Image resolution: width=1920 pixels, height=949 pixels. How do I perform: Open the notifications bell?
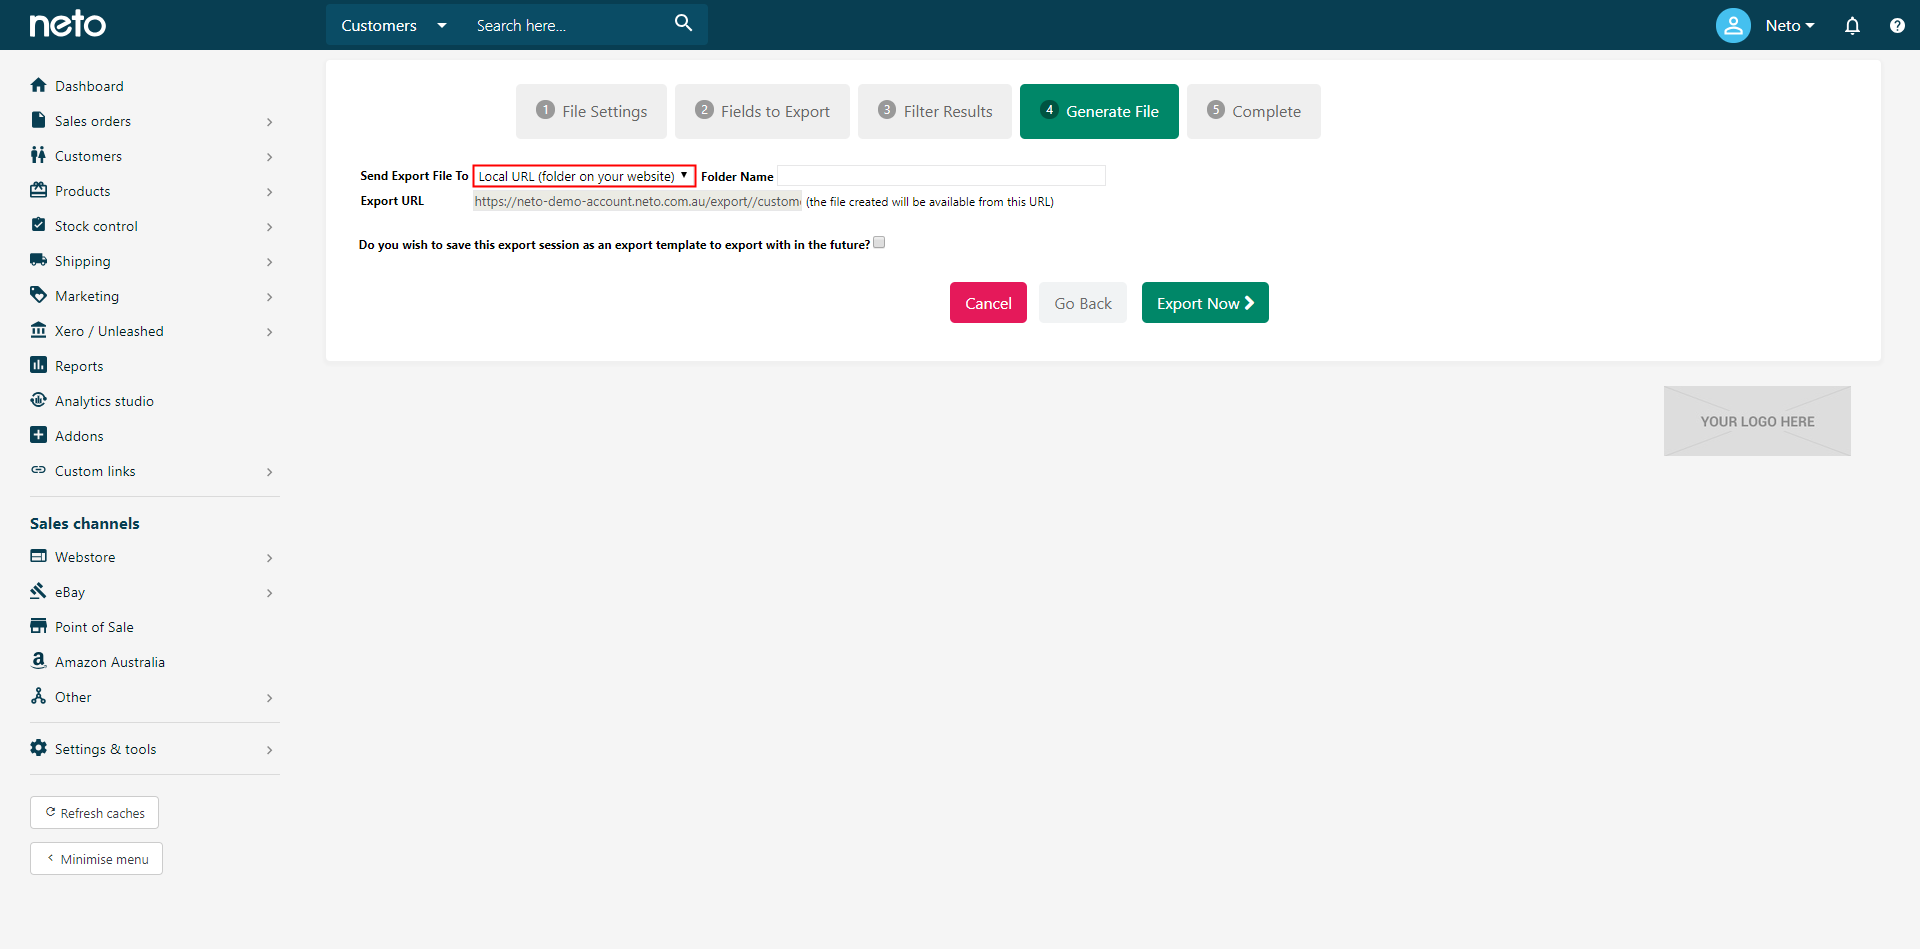[x=1852, y=26]
